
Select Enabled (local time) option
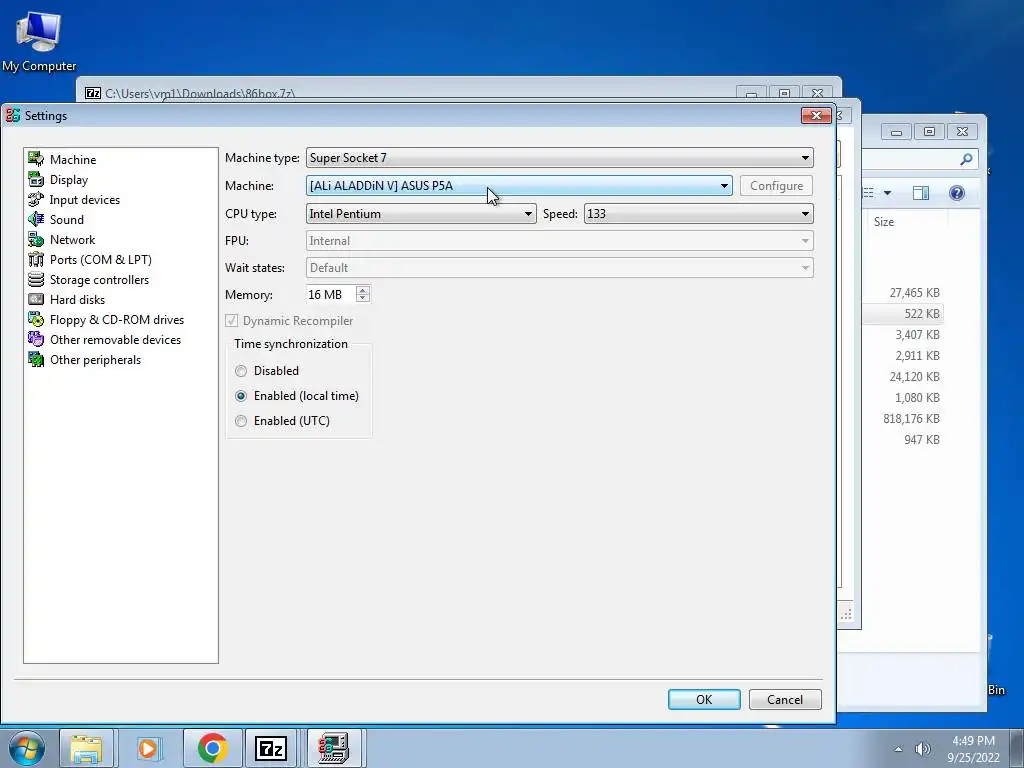[241, 396]
